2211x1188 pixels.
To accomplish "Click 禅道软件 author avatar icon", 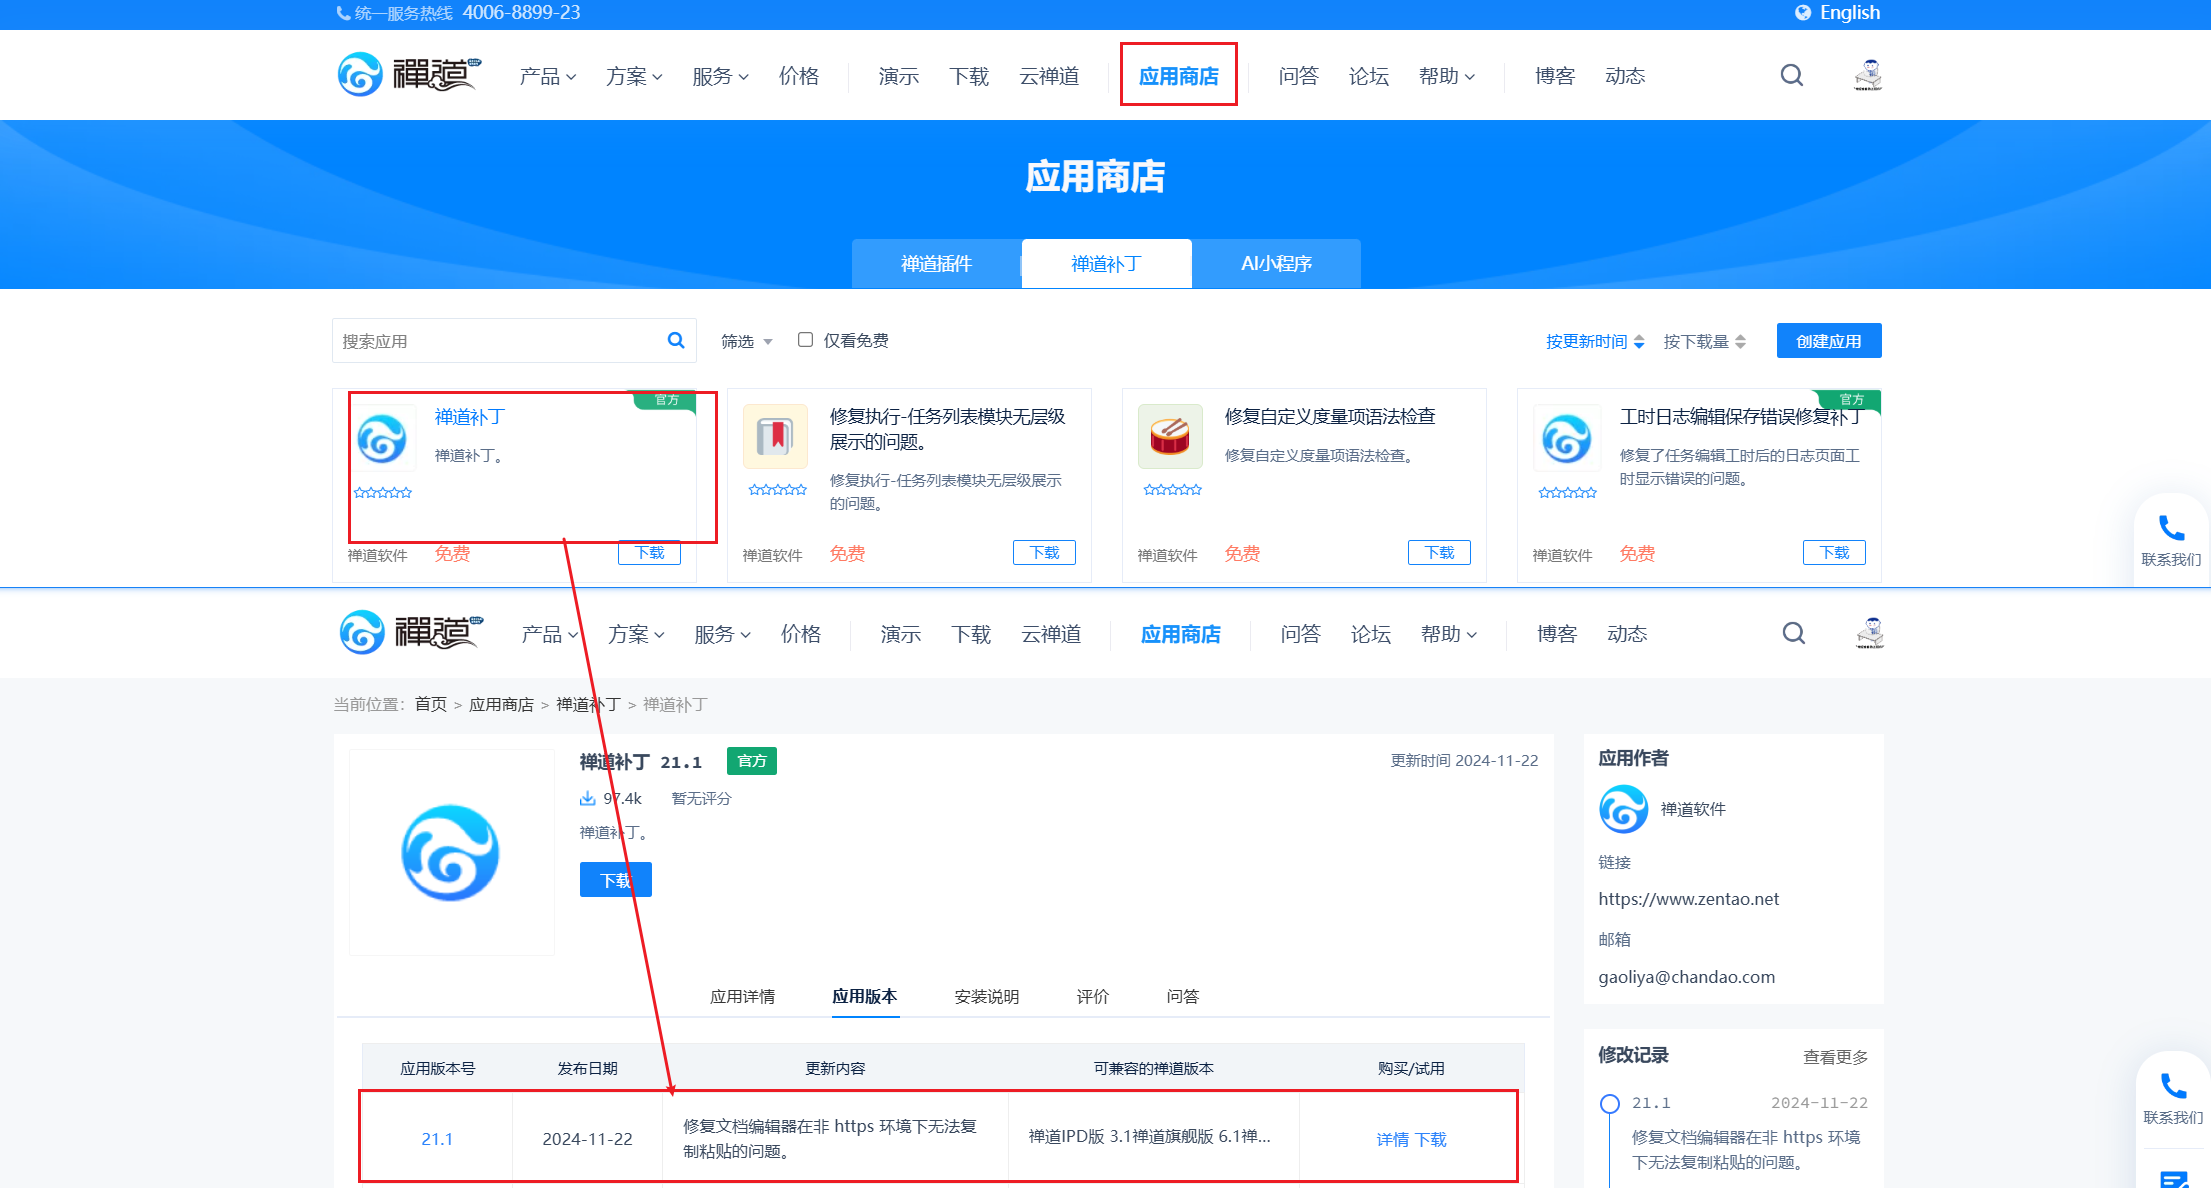I will point(1623,809).
